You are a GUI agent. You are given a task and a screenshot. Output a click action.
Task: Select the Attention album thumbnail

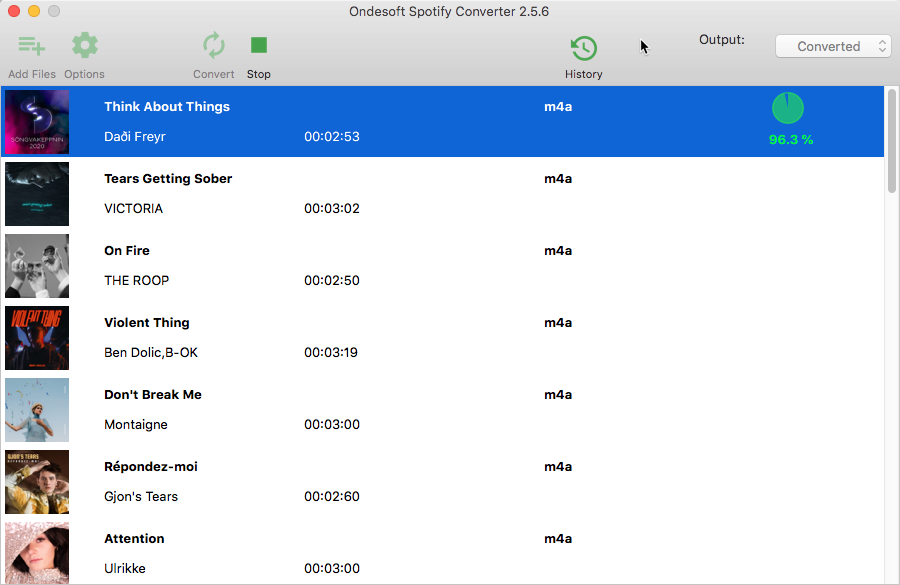[37, 553]
